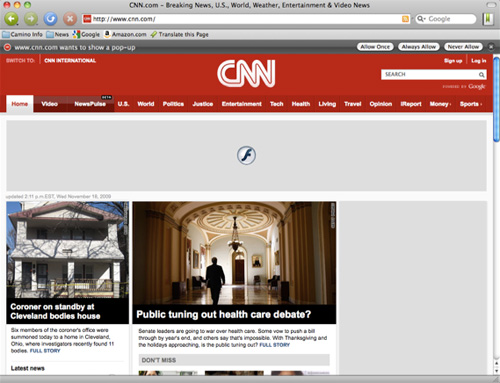Screen dimensions: 500x383
Task: Open the Opinion section
Action: coord(381,104)
